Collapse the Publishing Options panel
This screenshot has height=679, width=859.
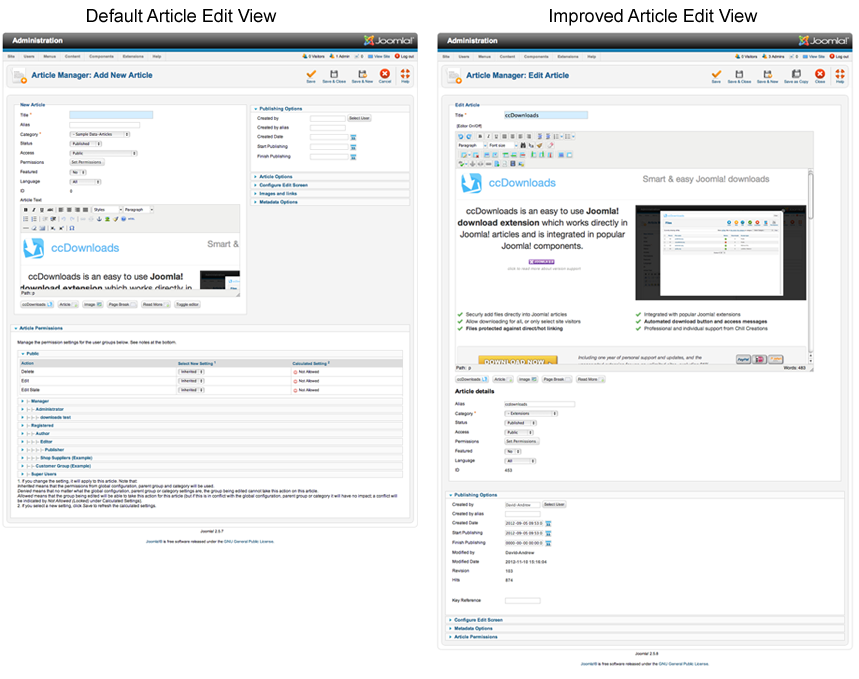(282, 109)
